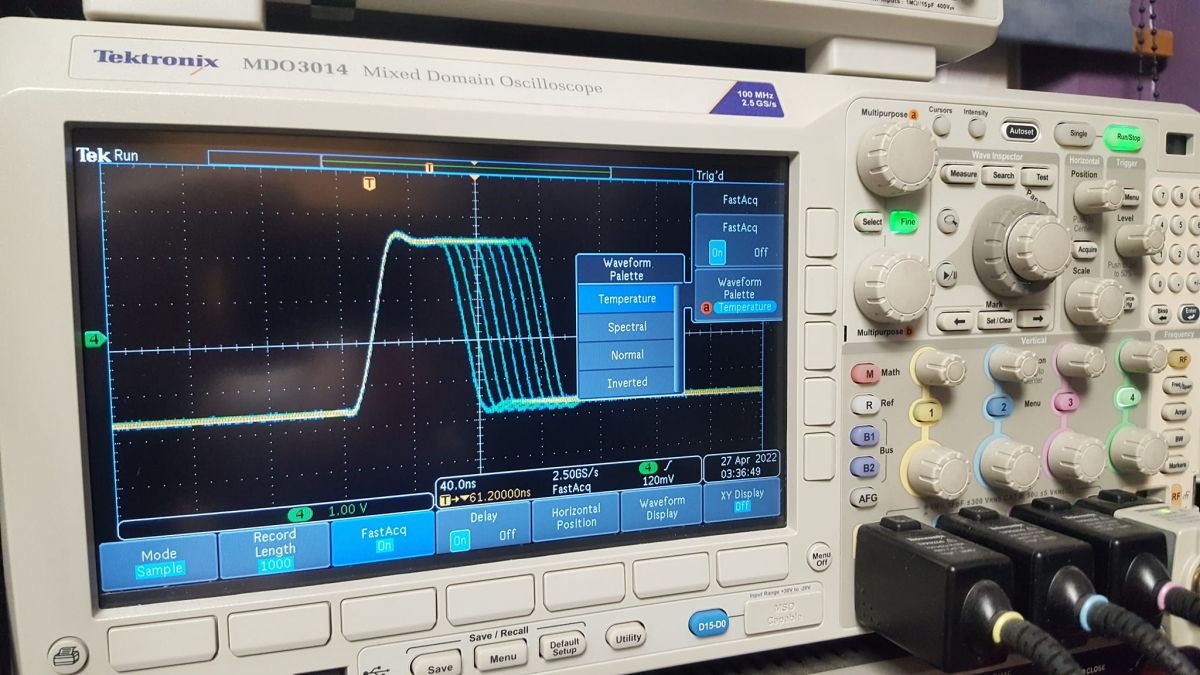The height and width of the screenshot is (675, 1200).
Task: Toggle the lit Fine button
Action: pos(904,222)
